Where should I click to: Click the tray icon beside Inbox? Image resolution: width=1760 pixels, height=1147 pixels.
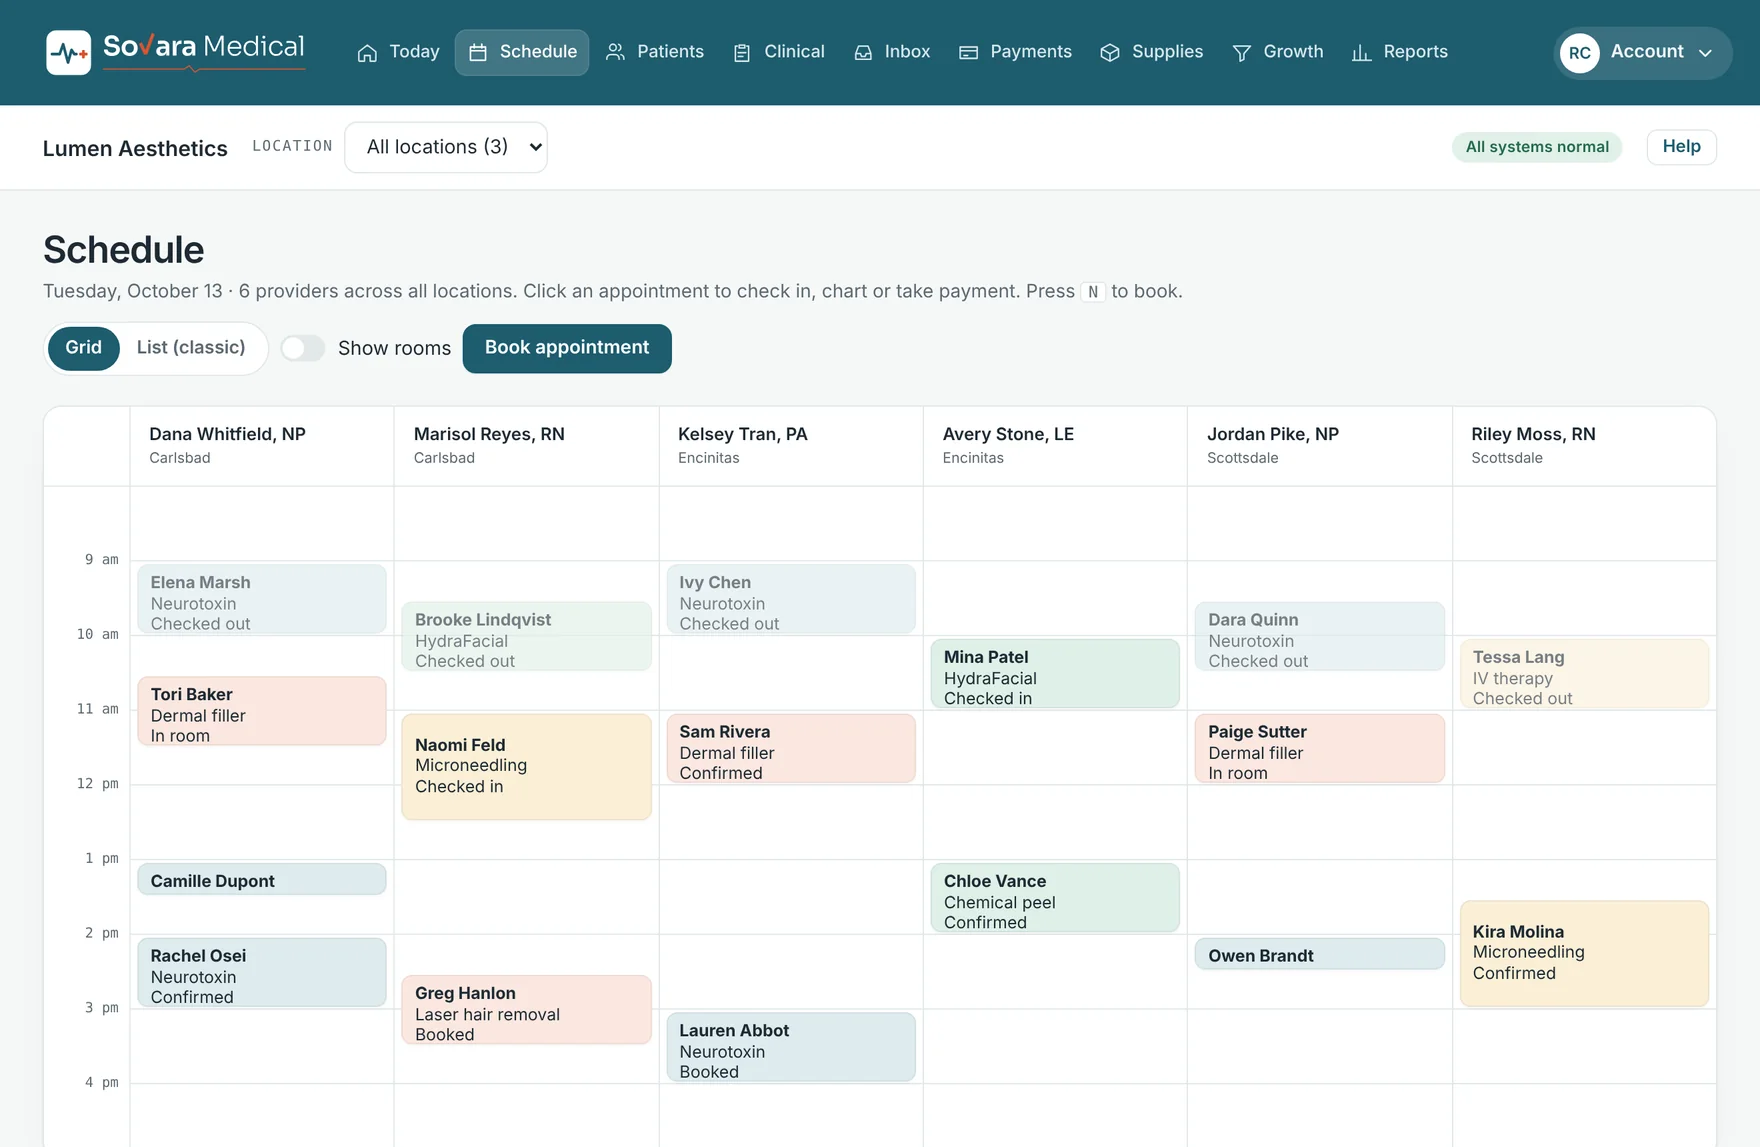[x=863, y=53]
